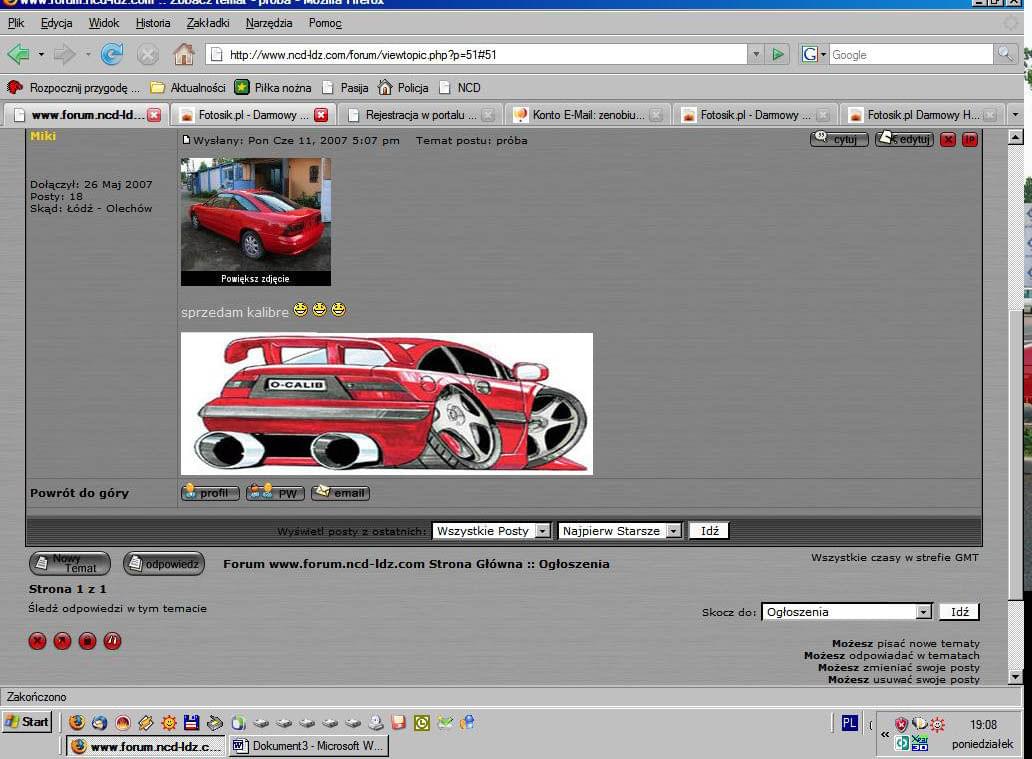Follow the 'Śledź odpowiedzi w tym temacie' link

pos(118,608)
